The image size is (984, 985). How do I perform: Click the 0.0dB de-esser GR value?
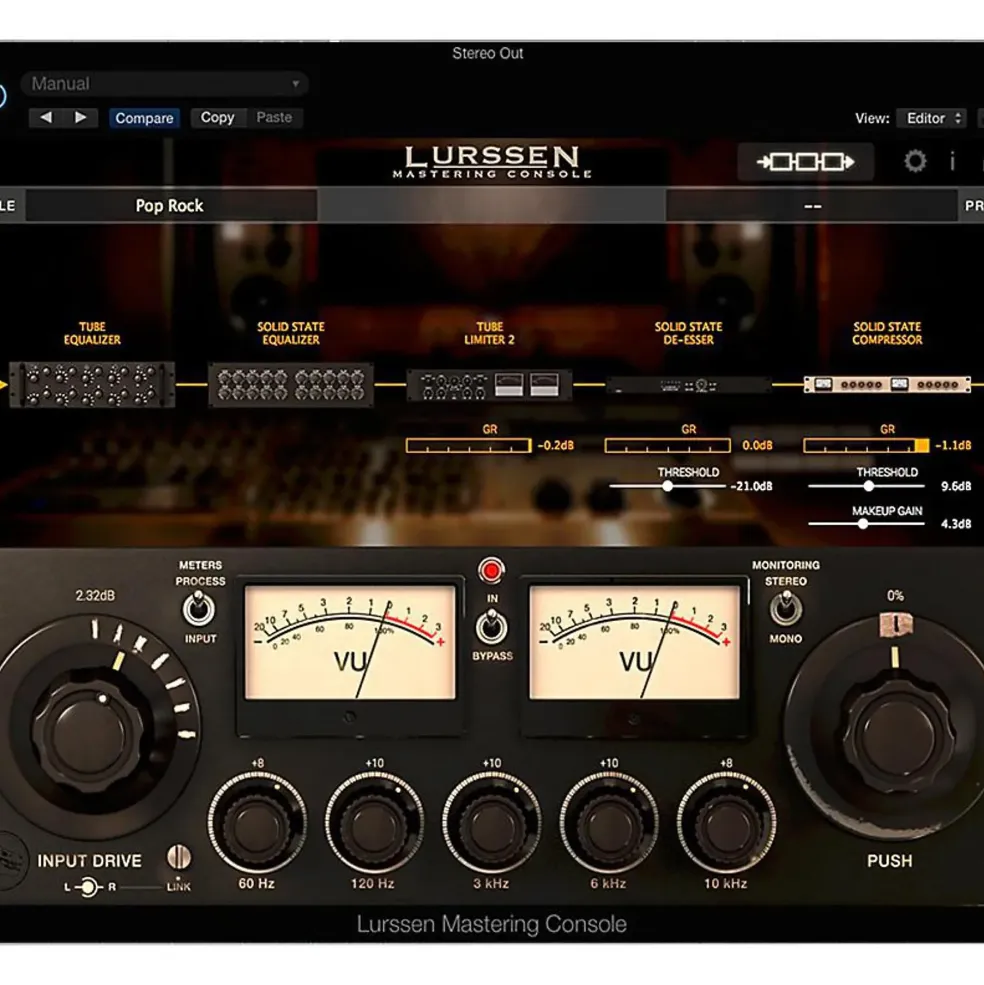[757, 445]
